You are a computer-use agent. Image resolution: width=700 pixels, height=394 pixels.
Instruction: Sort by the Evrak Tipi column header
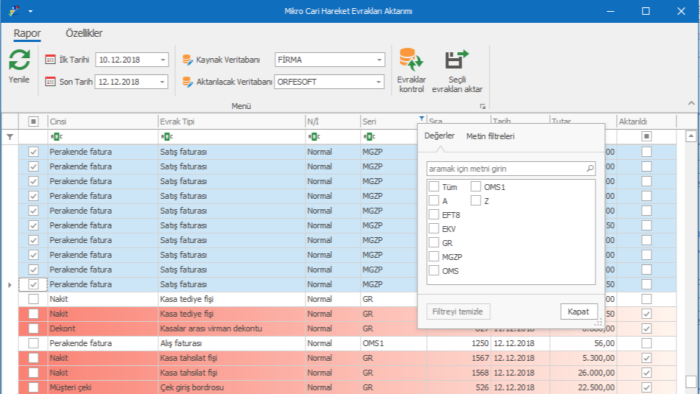[x=231, y=121]
